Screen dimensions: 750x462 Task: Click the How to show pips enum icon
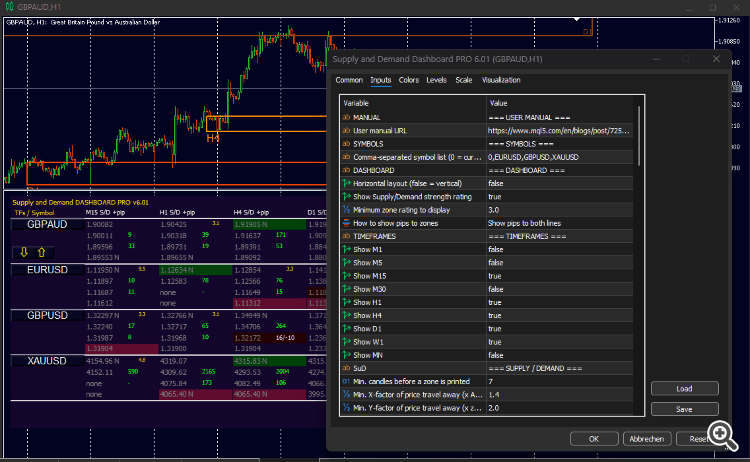(x=346, y=223)
